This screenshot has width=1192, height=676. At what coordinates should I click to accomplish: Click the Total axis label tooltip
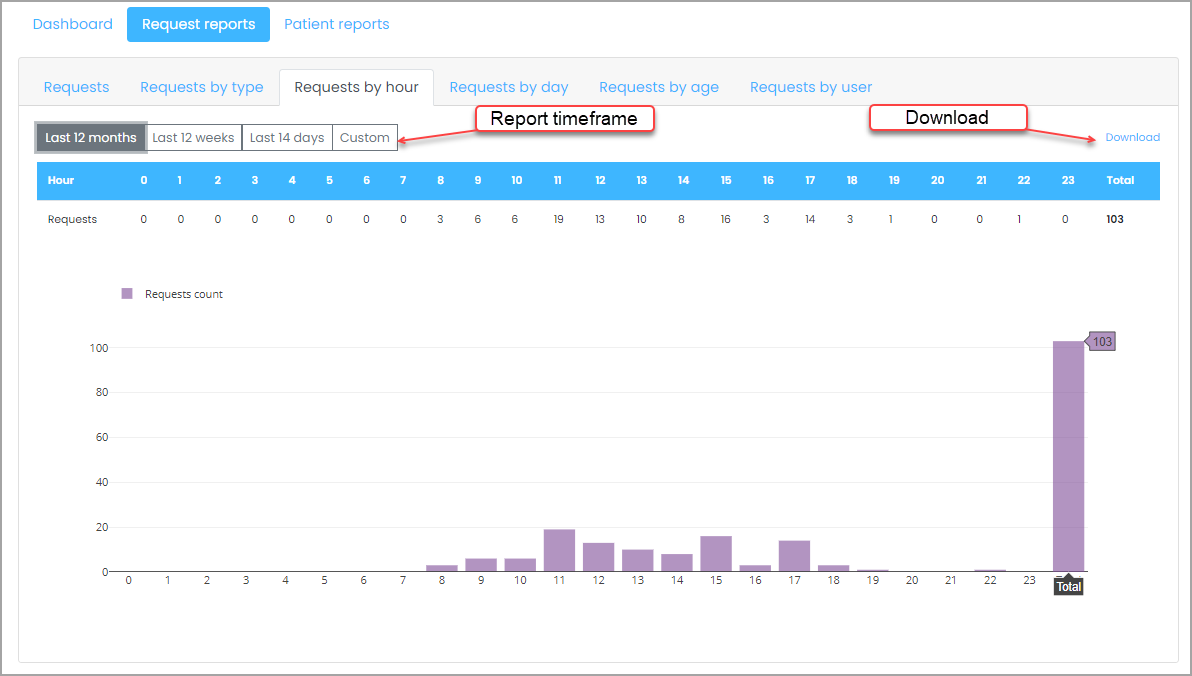click(1068, 586)
